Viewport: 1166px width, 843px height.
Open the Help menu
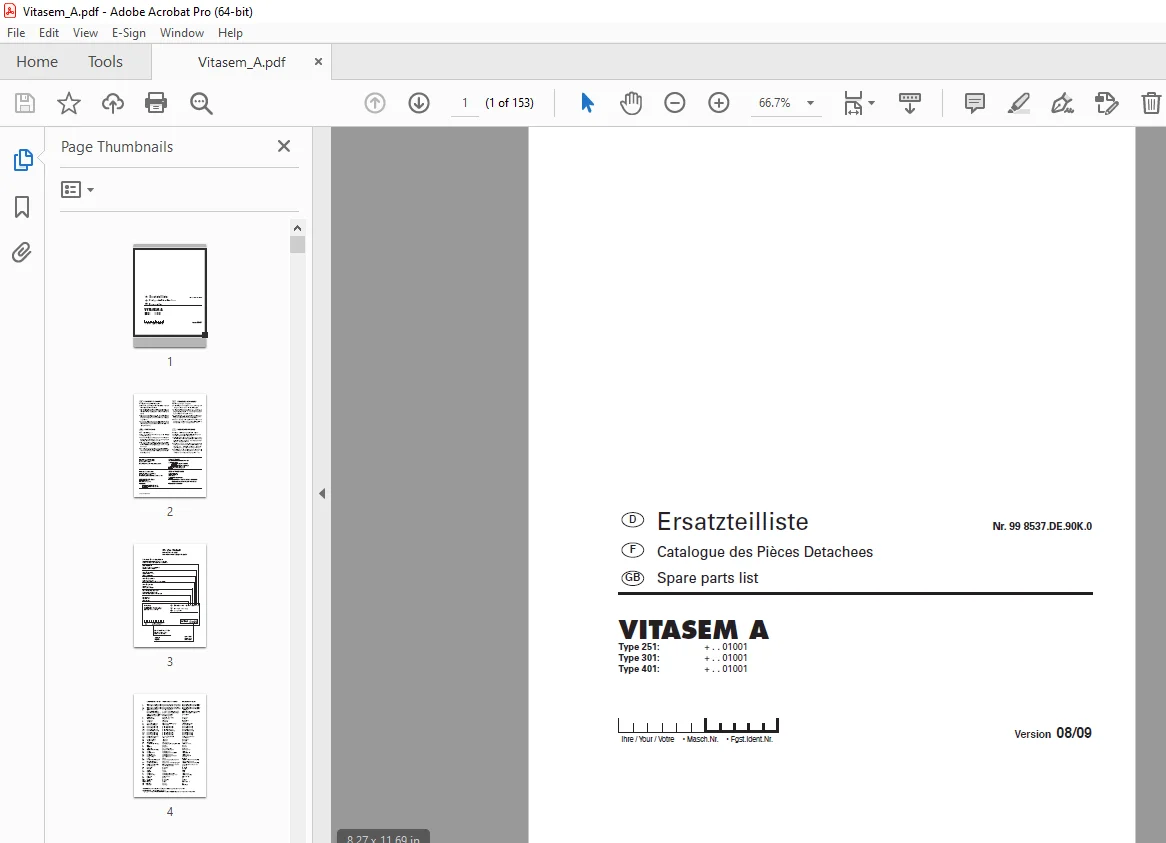[x=230, y=33]
